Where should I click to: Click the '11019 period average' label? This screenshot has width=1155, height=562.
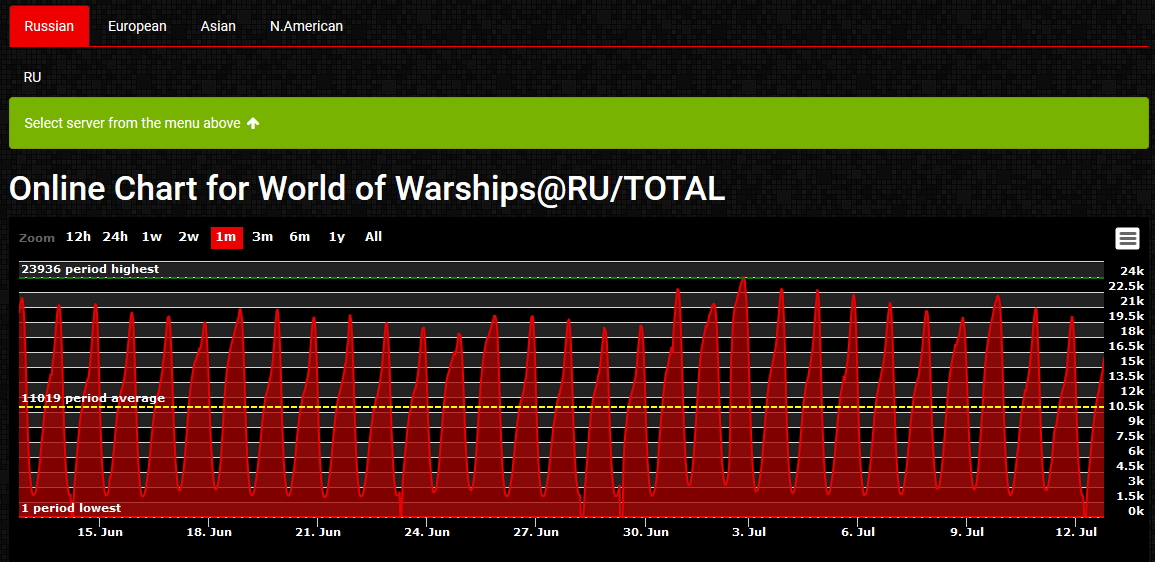click(x=93, y=398)
